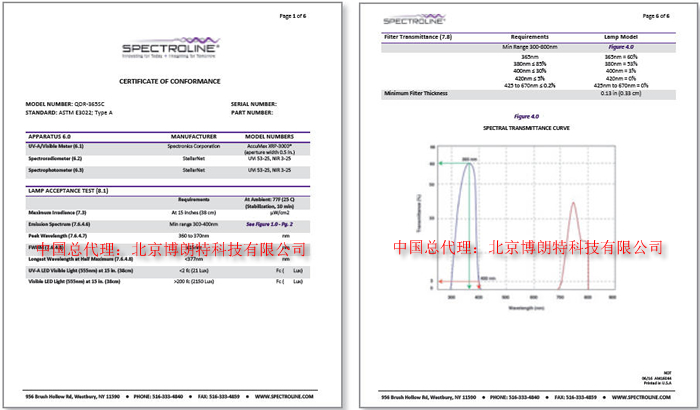Open WWW.SPECTROLINE.COM in the page 1 footer
Image resolution: width=700 pixels, height=410 pixels.
click(284, 397)
